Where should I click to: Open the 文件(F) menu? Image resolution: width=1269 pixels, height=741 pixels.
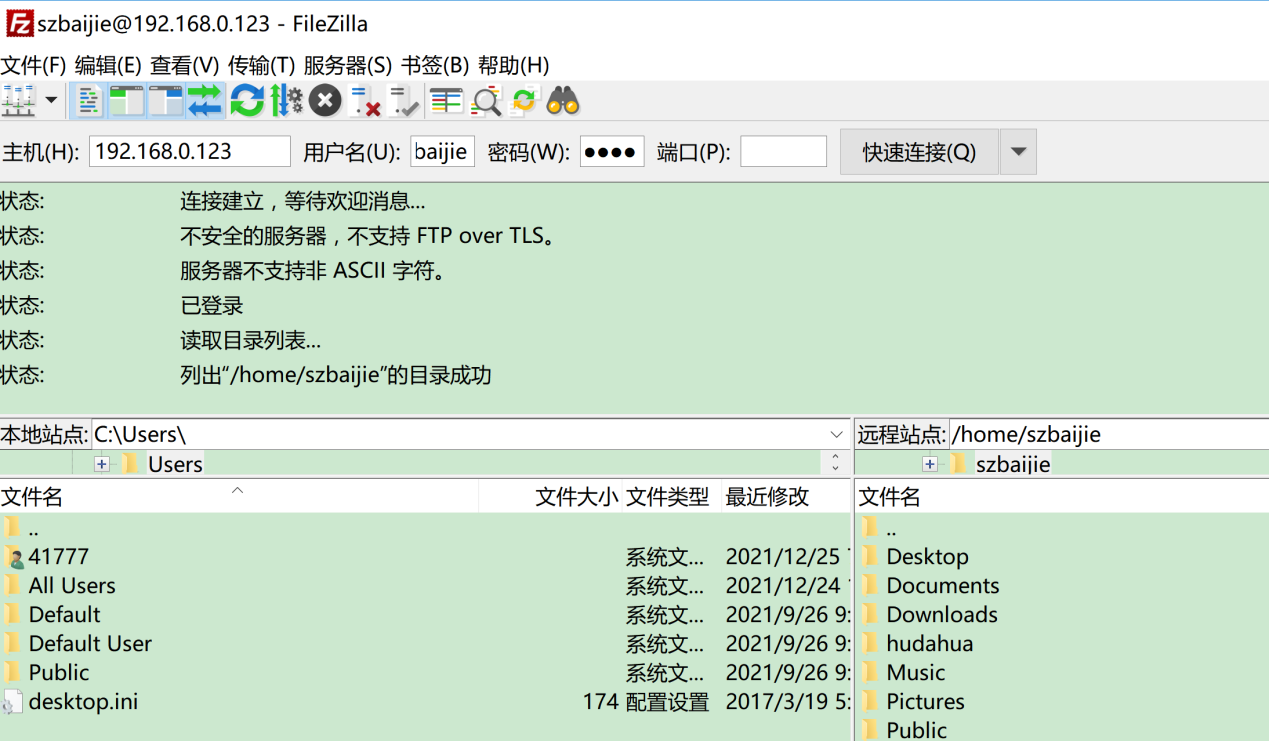[x=33, y=65]
